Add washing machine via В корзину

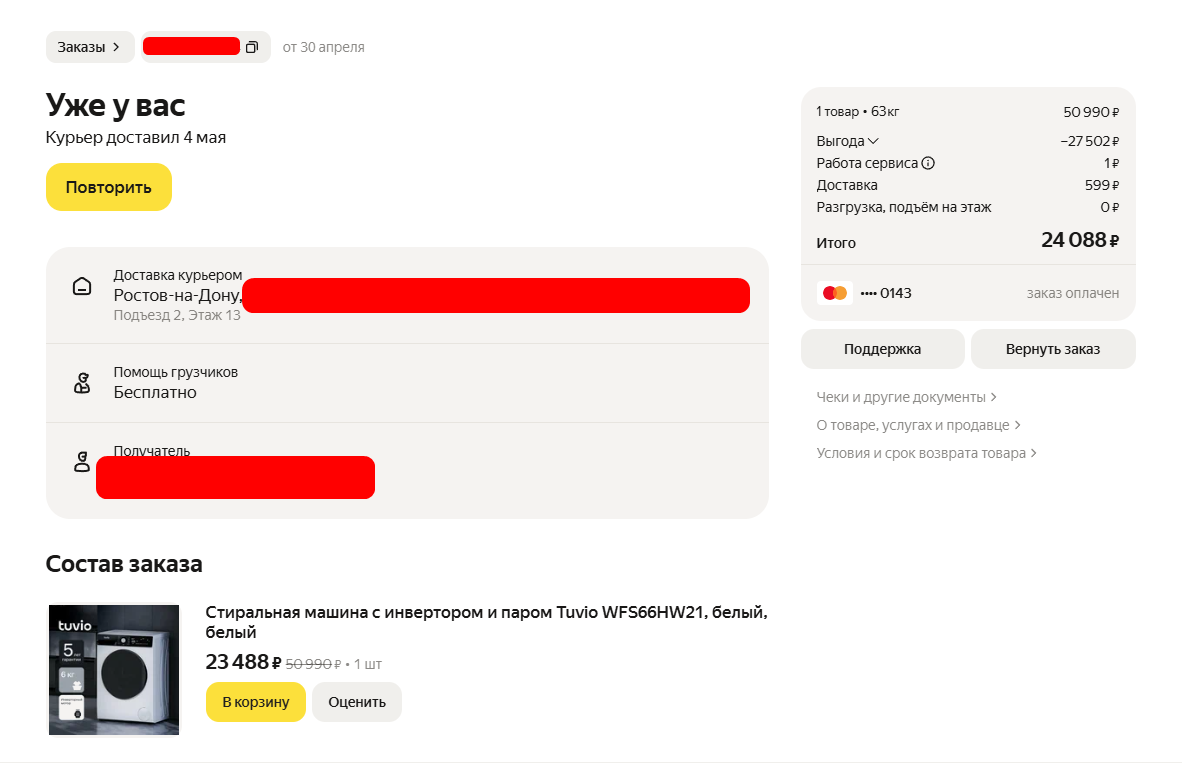coord(256,702)
